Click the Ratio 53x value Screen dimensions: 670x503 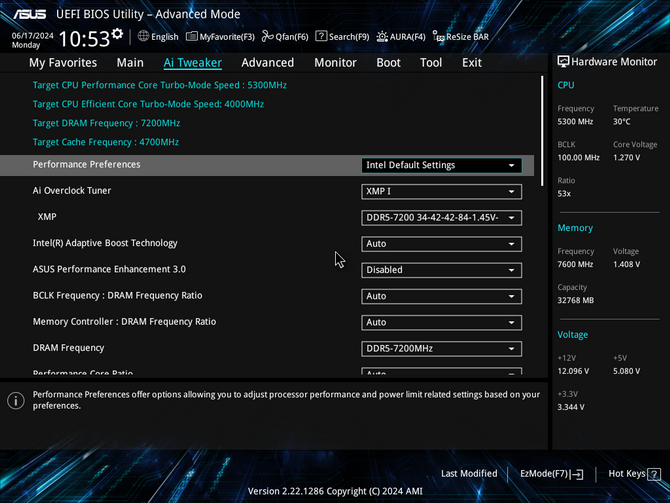coord(564,194)
